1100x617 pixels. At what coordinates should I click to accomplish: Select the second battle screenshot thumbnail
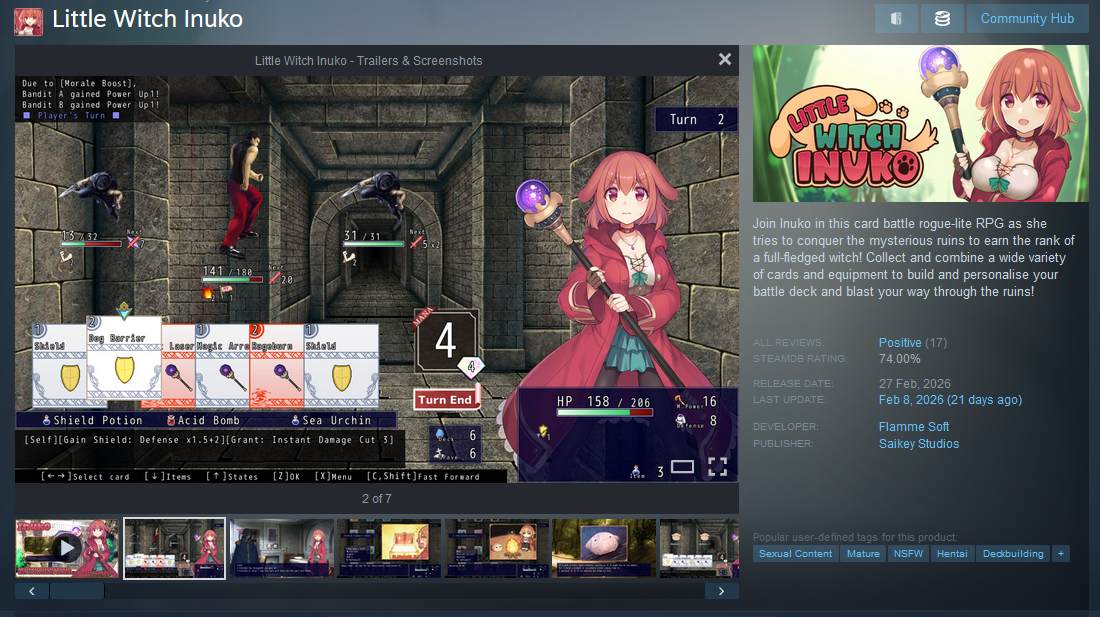click(175, 548)
